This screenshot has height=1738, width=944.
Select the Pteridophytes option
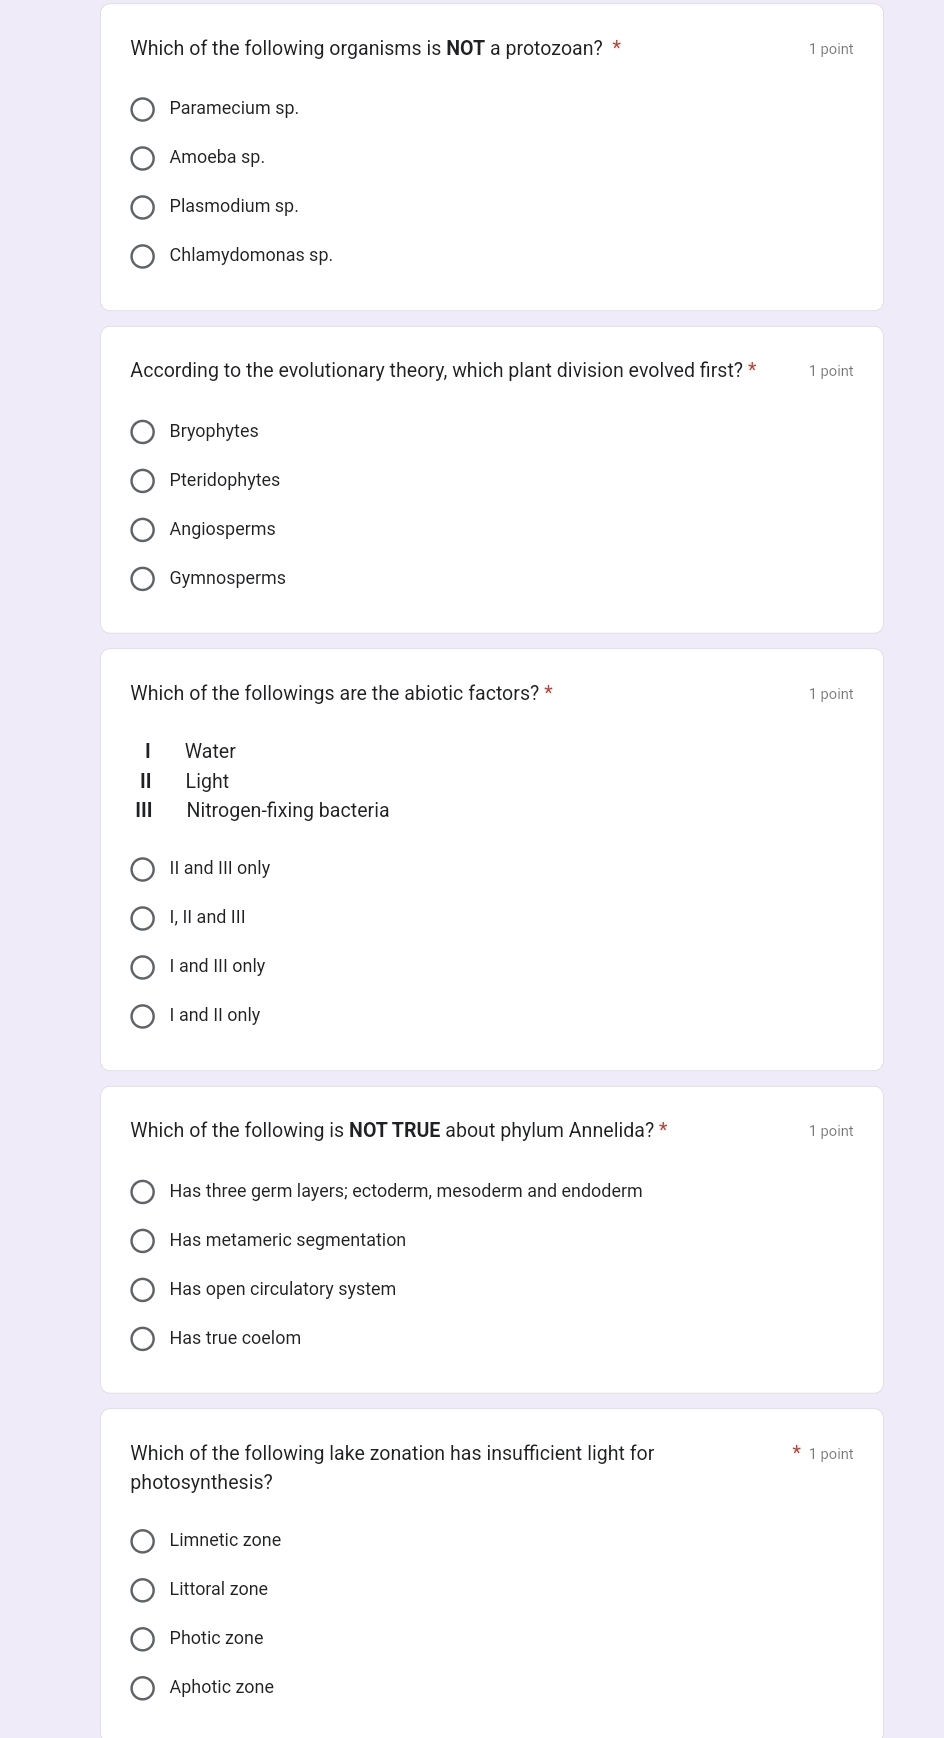tap(143, 481)
